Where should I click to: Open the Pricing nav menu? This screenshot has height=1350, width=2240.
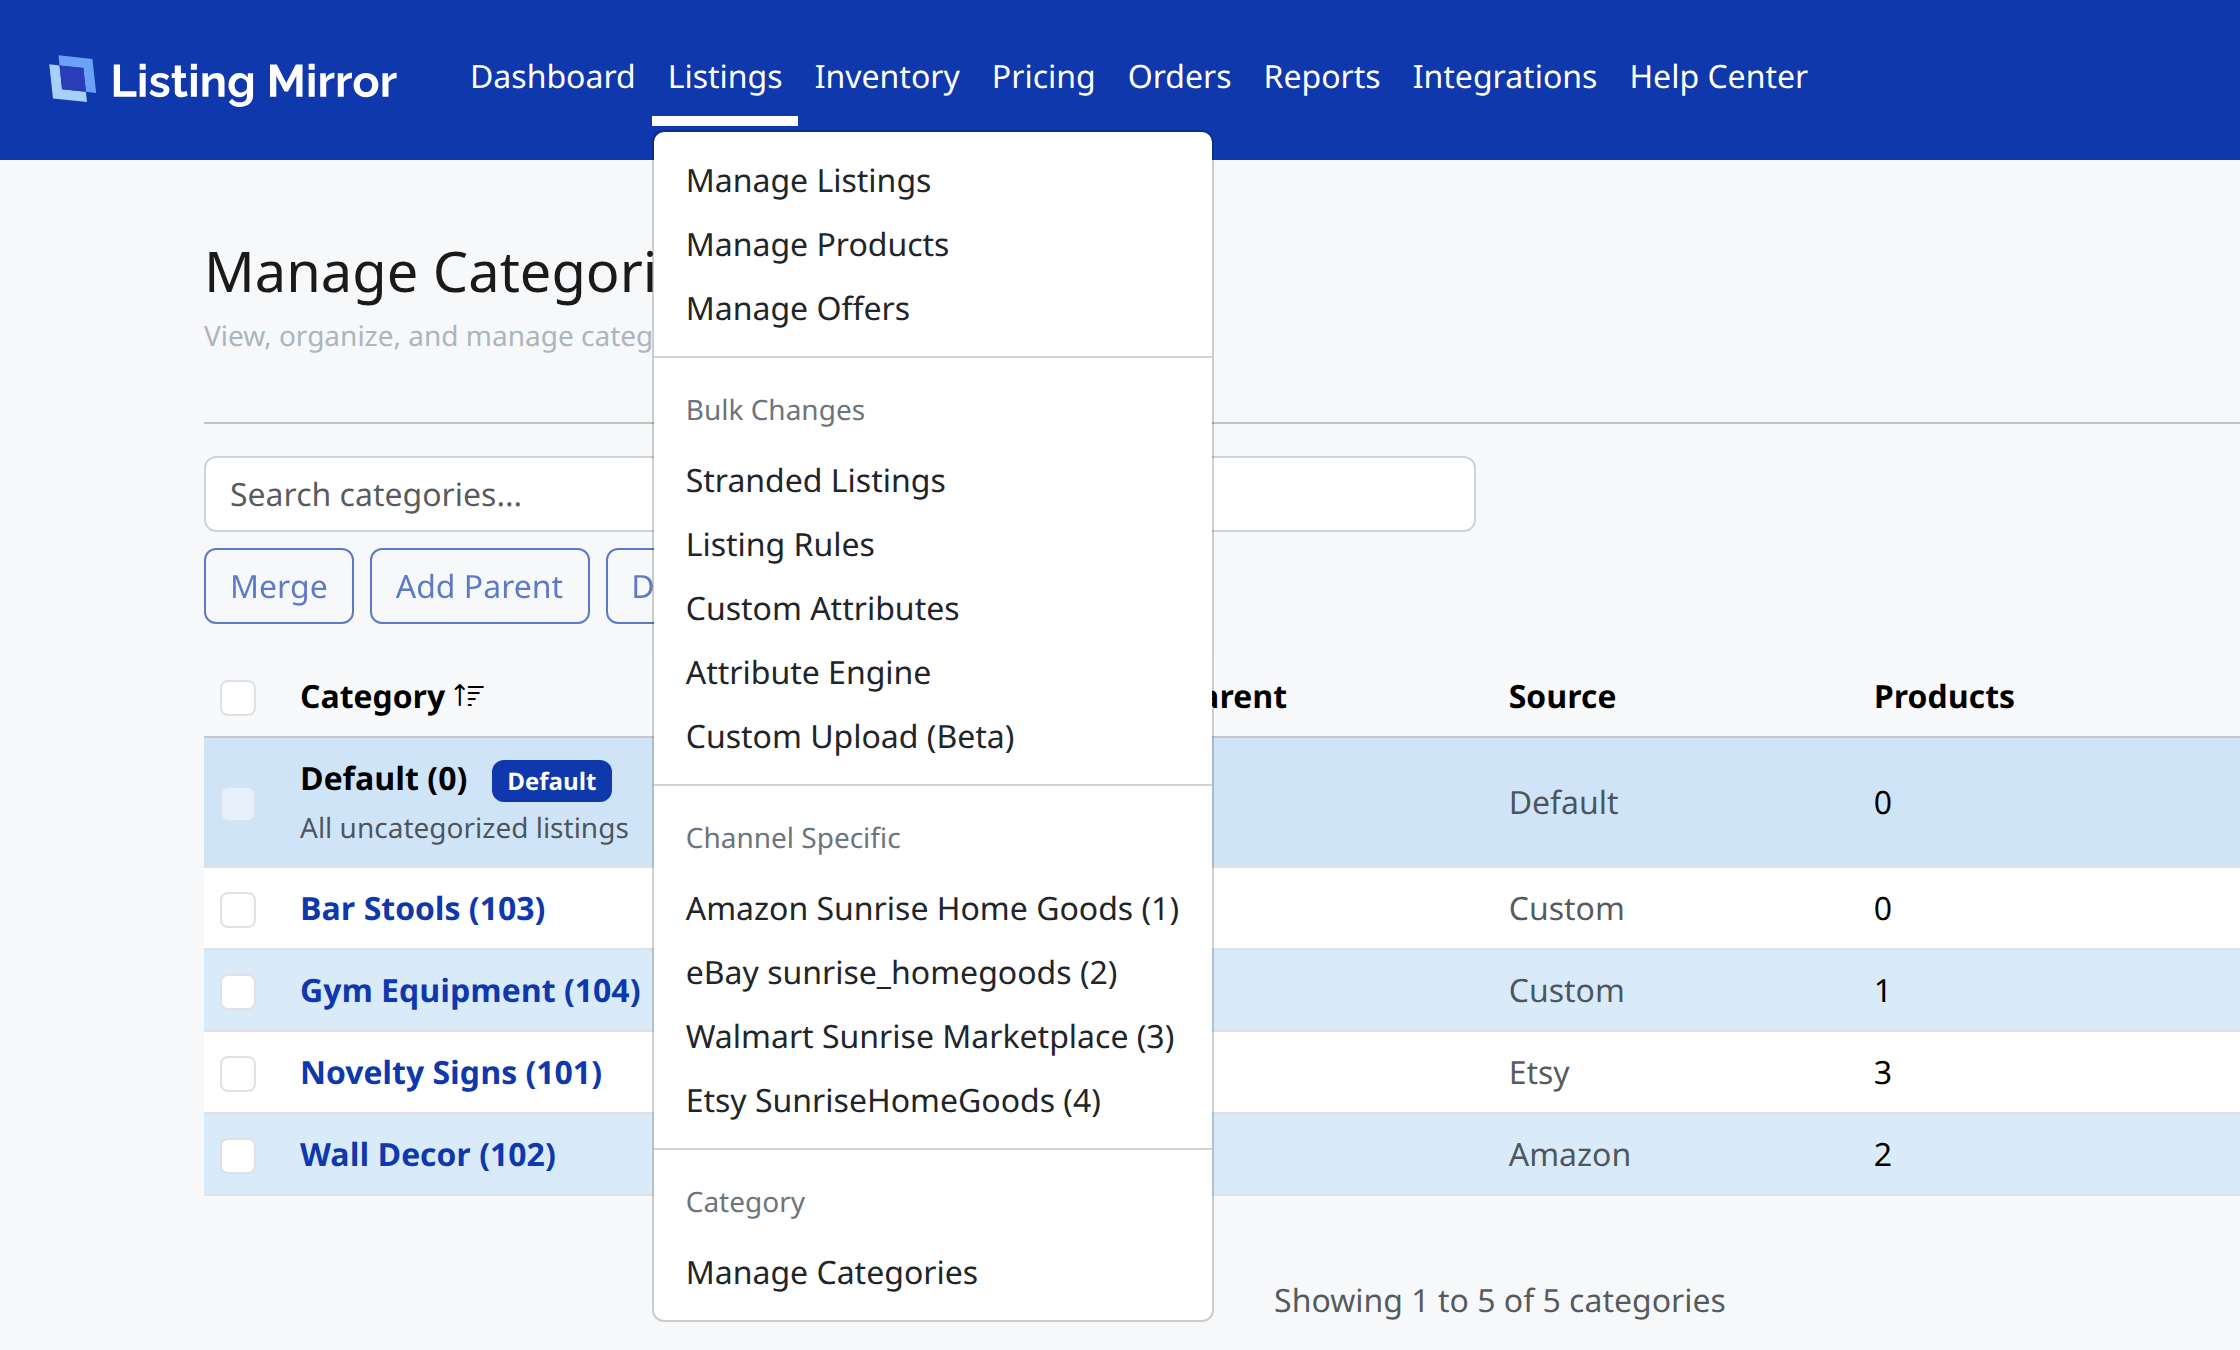pyautogui.click(x=1043, y=77)
